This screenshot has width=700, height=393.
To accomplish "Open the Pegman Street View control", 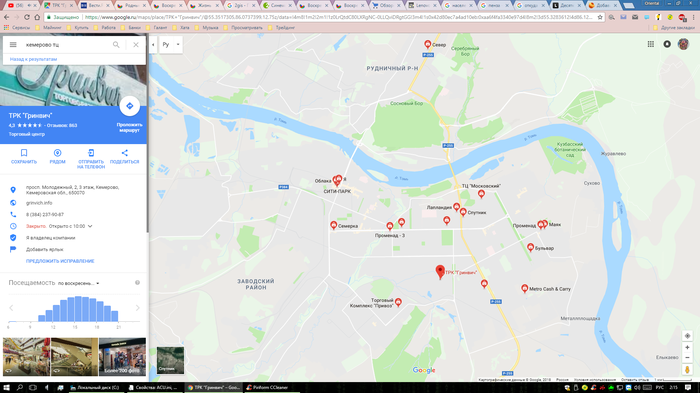I will click(688, 369).
